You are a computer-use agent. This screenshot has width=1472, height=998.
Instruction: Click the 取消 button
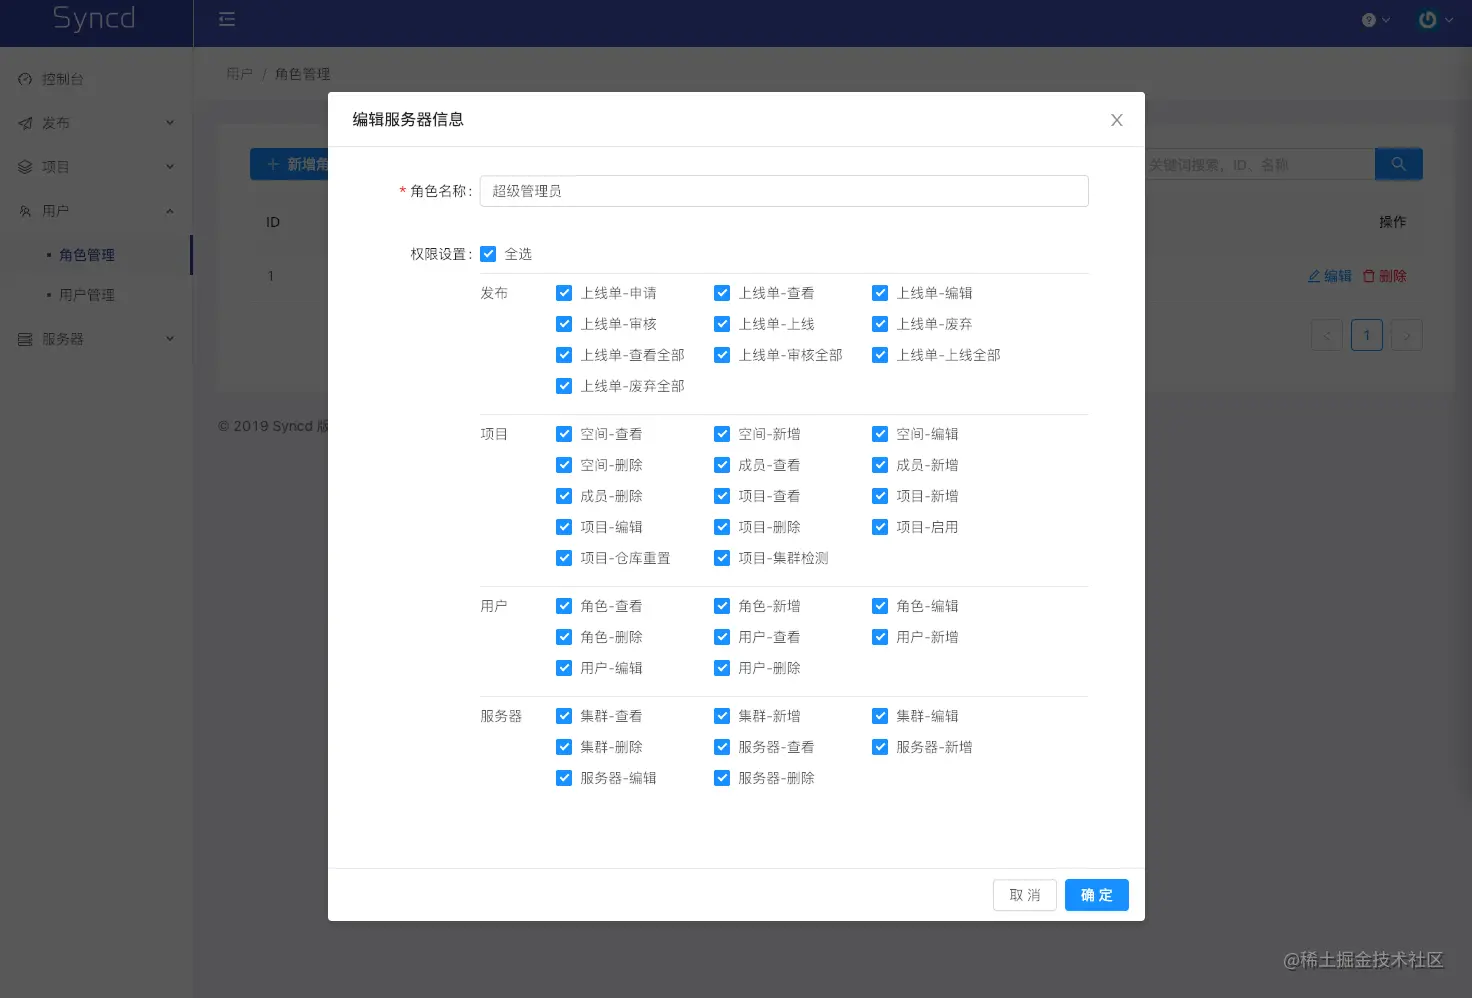(1025, 895)
